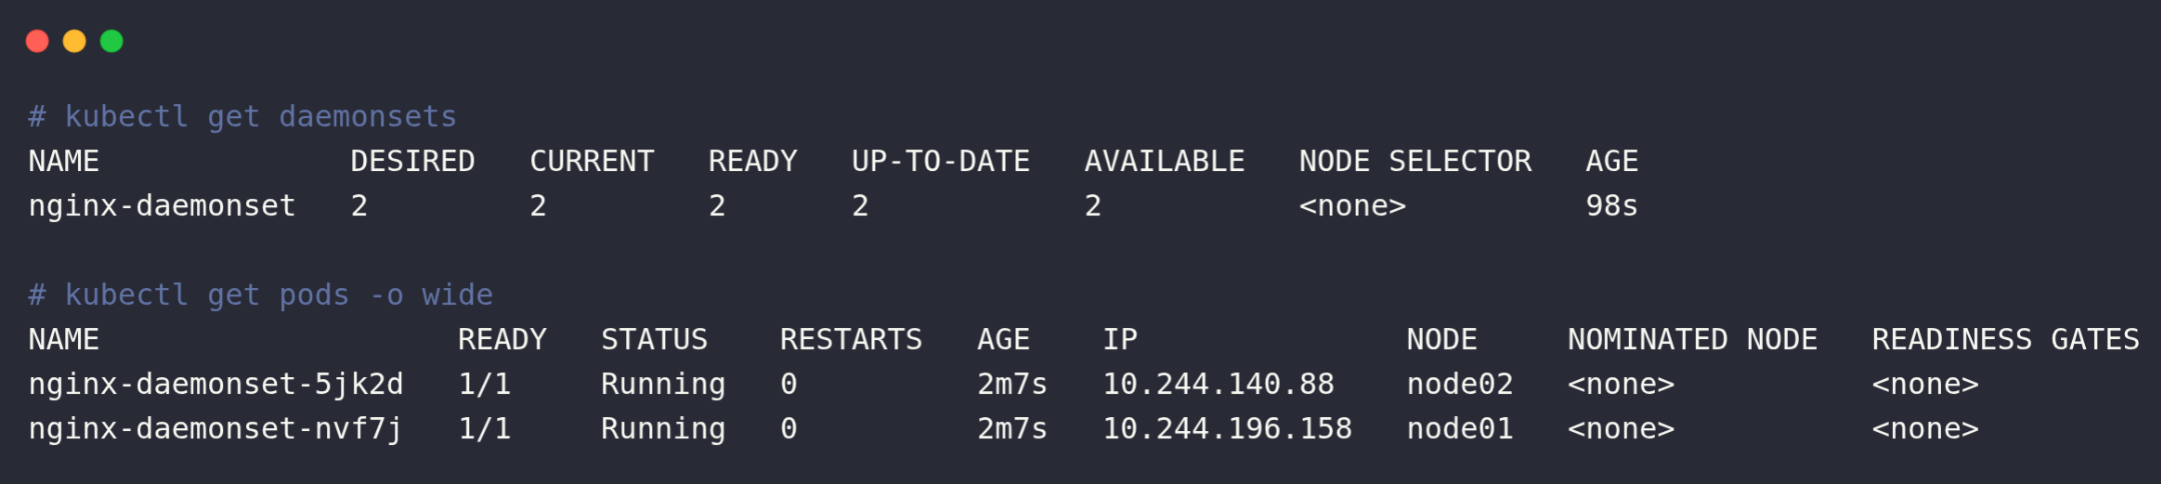Click node01 in the NODE column
Viewport: 2161px width, 484px height.
point(1459,429)
